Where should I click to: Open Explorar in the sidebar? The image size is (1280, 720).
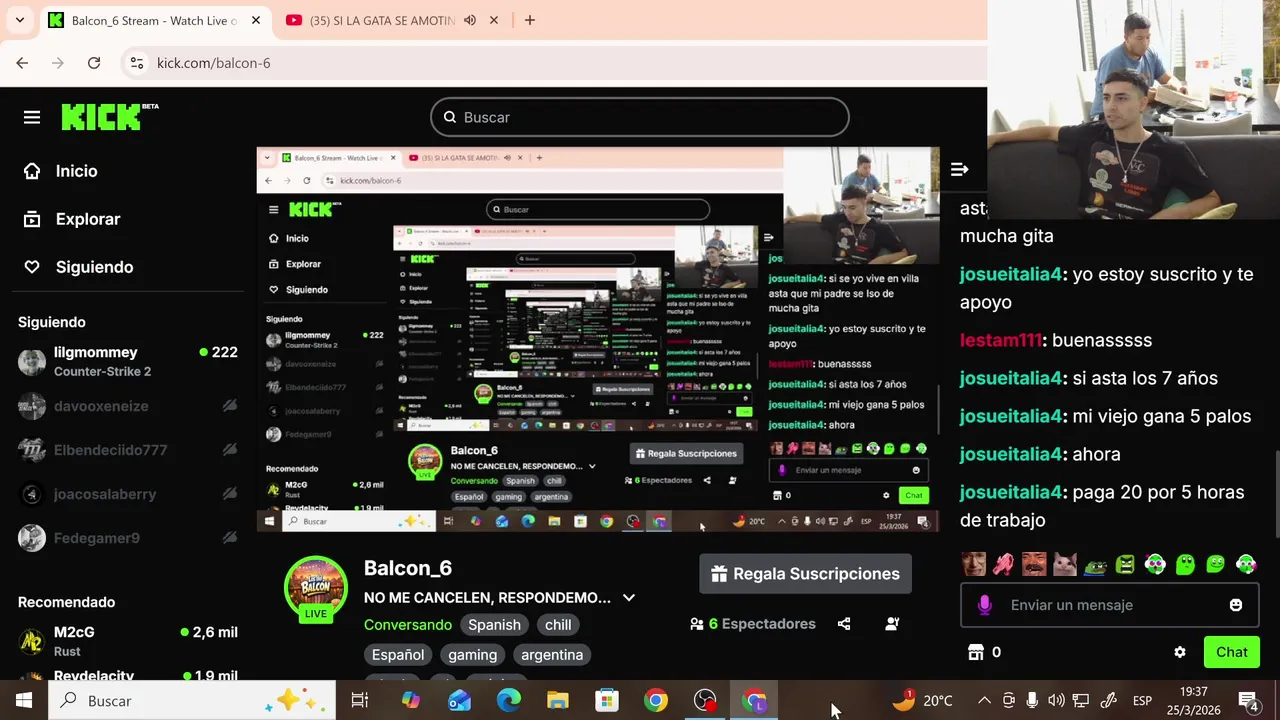[72, 219]
